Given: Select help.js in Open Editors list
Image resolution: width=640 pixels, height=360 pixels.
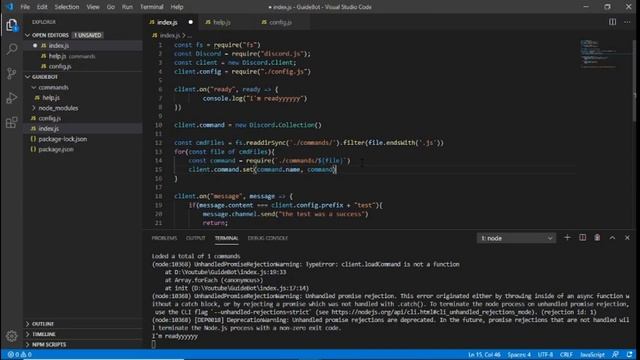Looking at the screenshot, I should point(83,56).
